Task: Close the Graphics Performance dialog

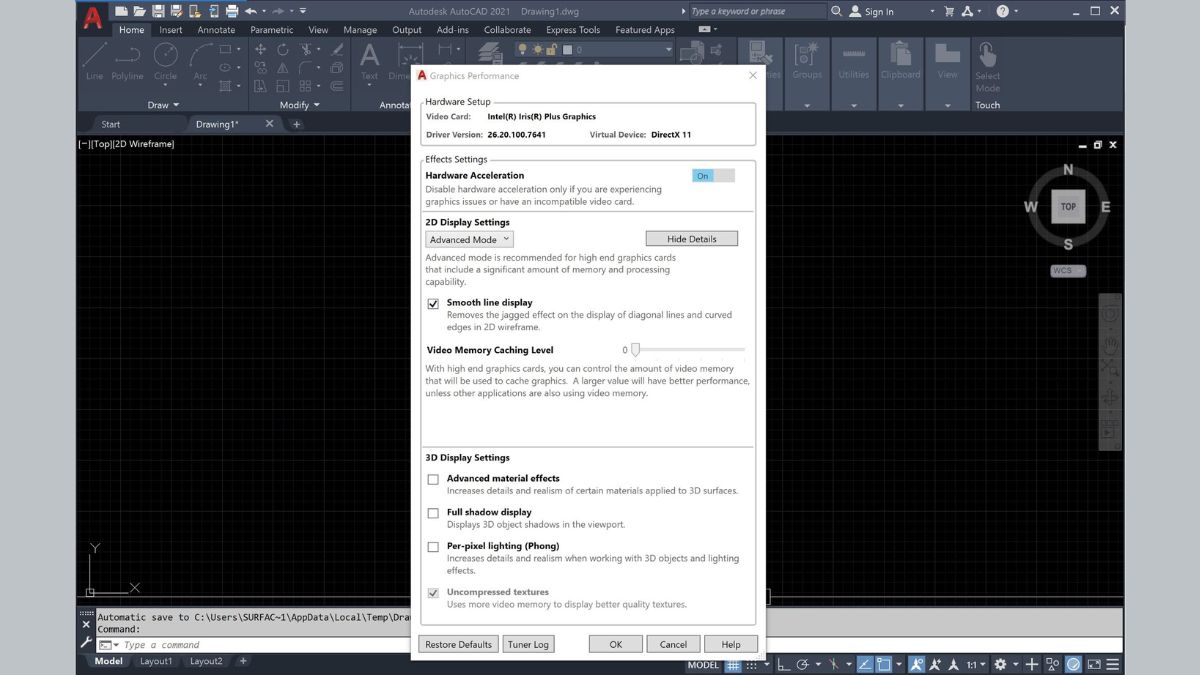Action: (752, 75)
